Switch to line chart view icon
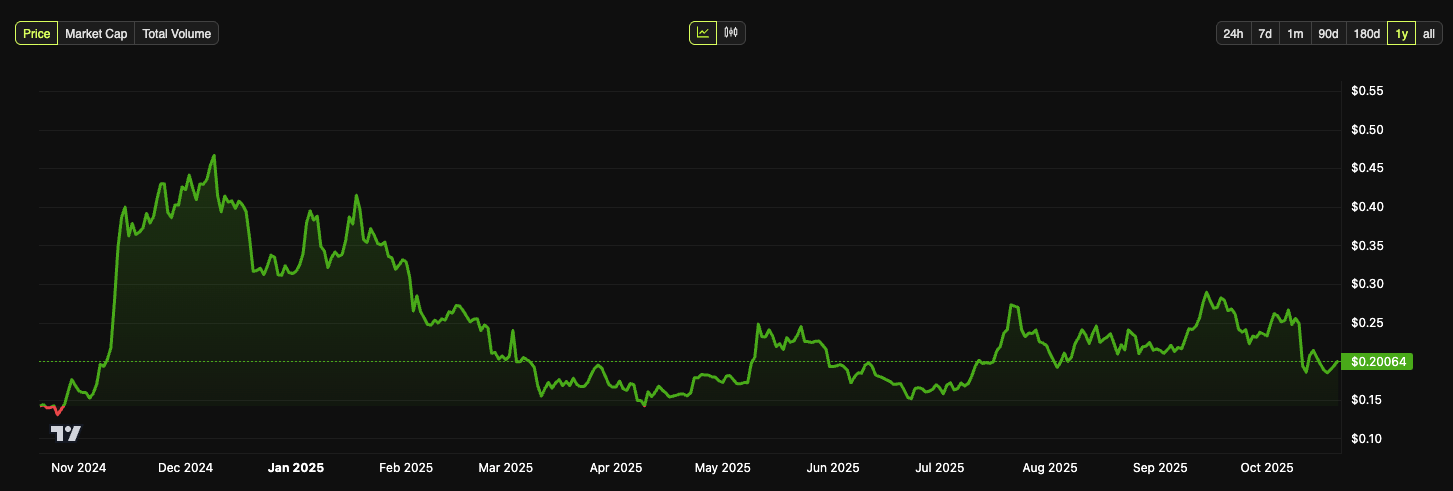The width and height of the screenshot is (1453, 491). (703, 33)
